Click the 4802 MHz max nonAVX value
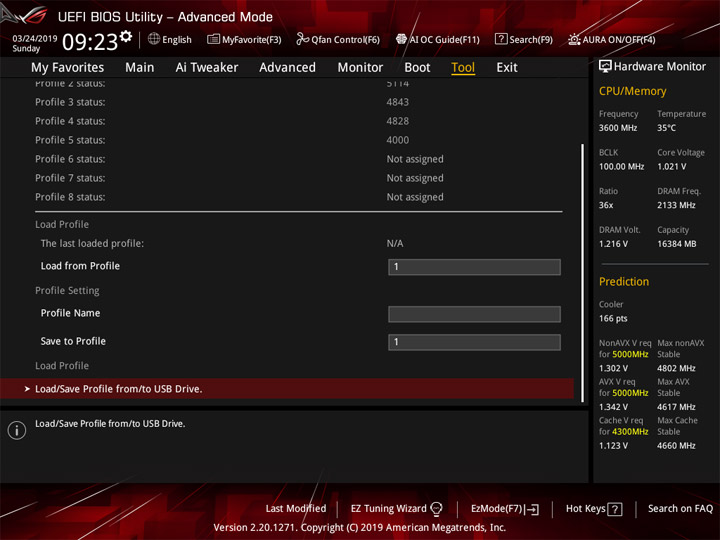Screen dimensions: 720x540 point(676,368)
